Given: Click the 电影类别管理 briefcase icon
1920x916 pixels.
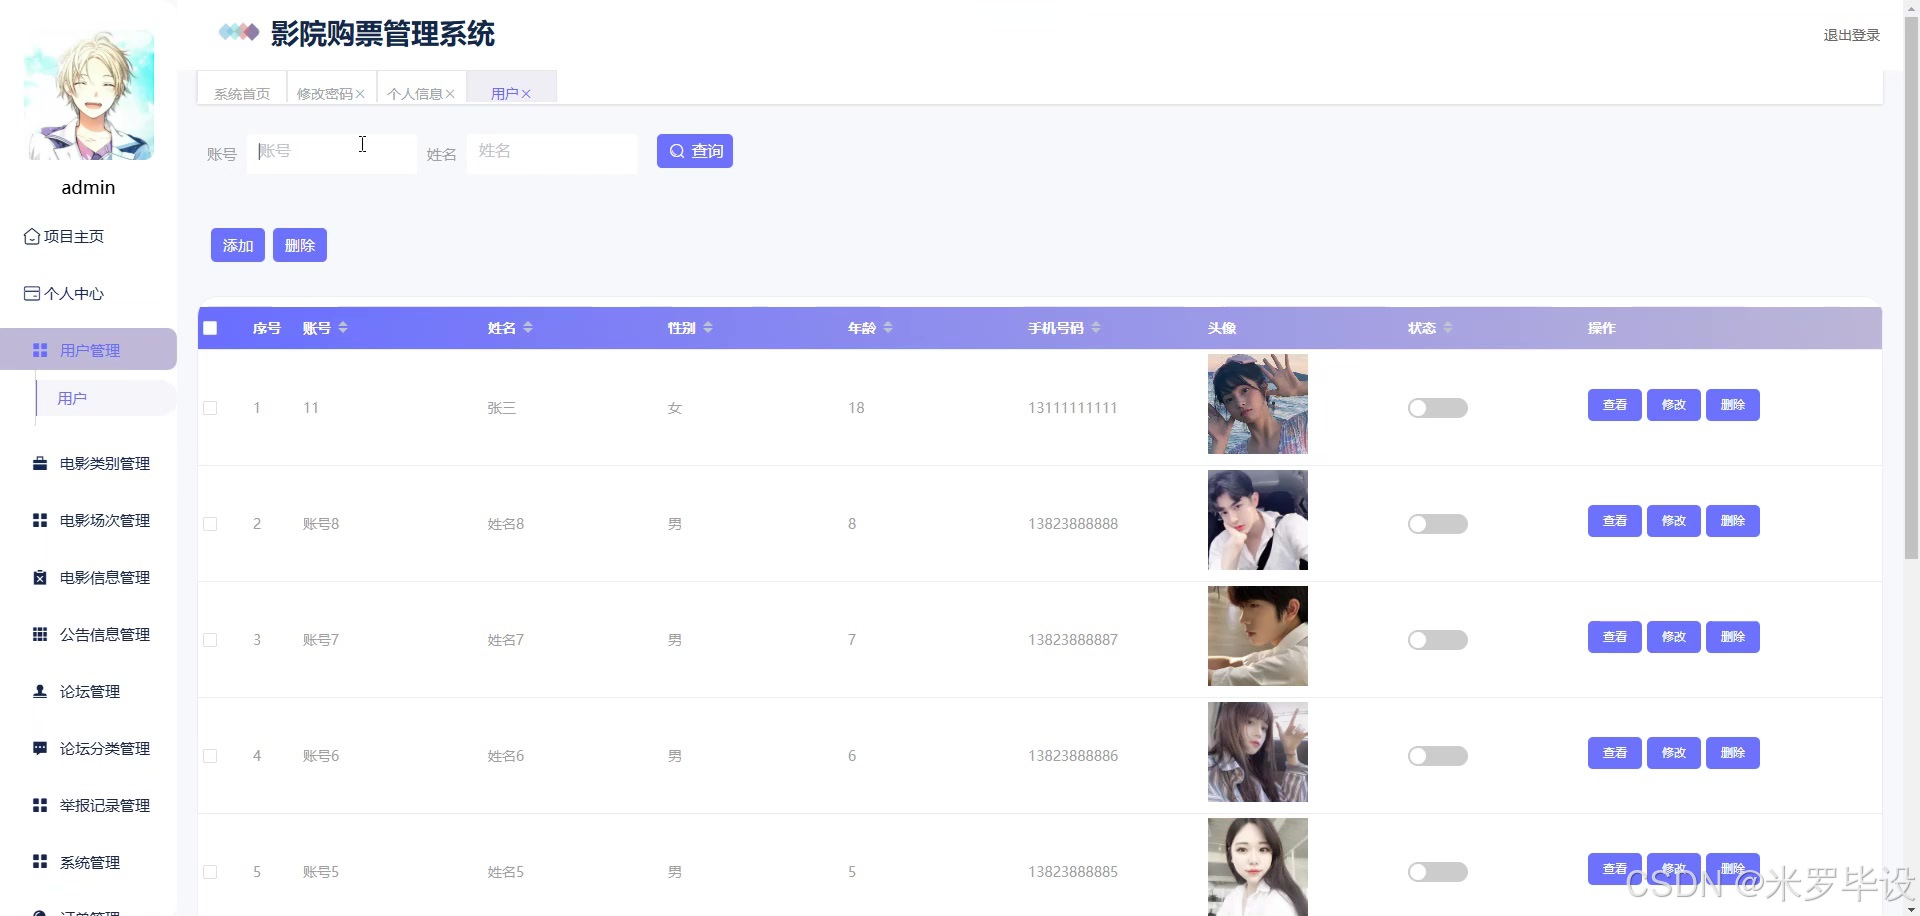Looking at the screenshot, I should [x=40, y=463].
